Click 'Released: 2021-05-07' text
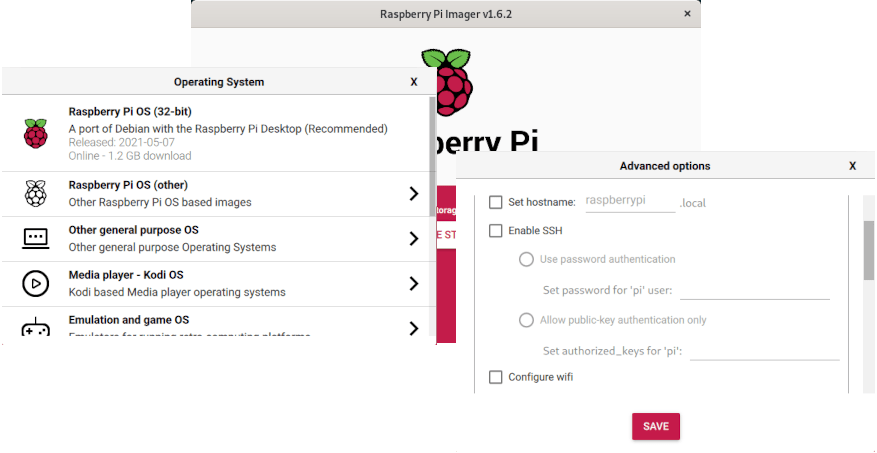 click(121, 143)
